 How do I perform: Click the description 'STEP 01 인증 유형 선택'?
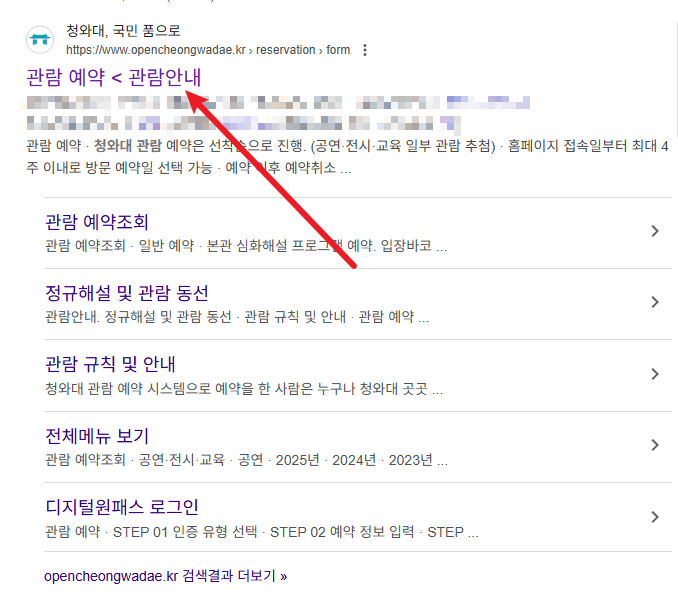coord(262,532)
